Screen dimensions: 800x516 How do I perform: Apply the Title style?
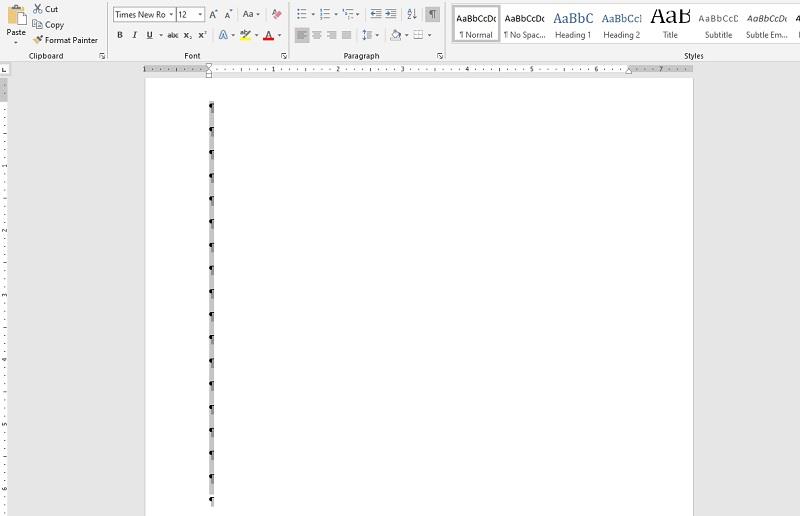(x=670, y=23)
